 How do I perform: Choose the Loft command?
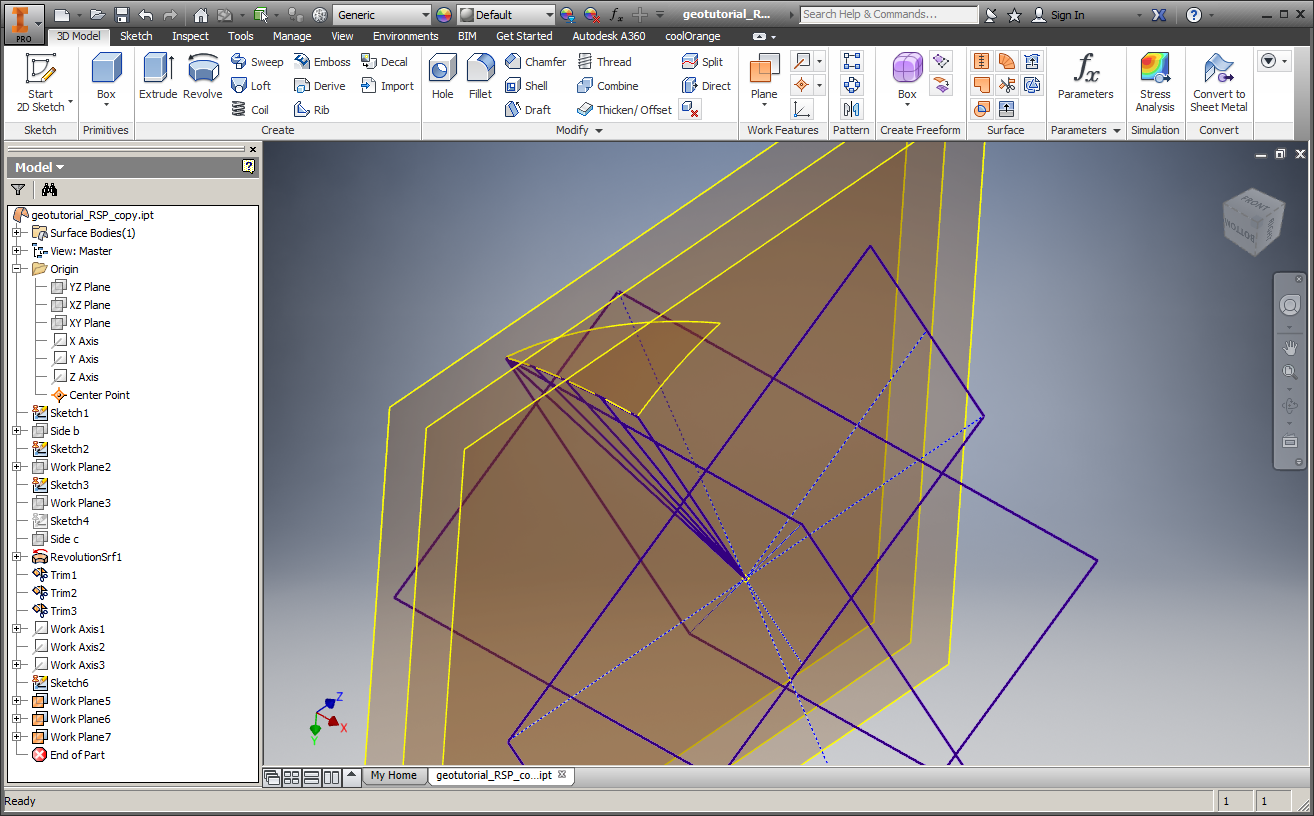pyautogui.click(x=251, y=86)
